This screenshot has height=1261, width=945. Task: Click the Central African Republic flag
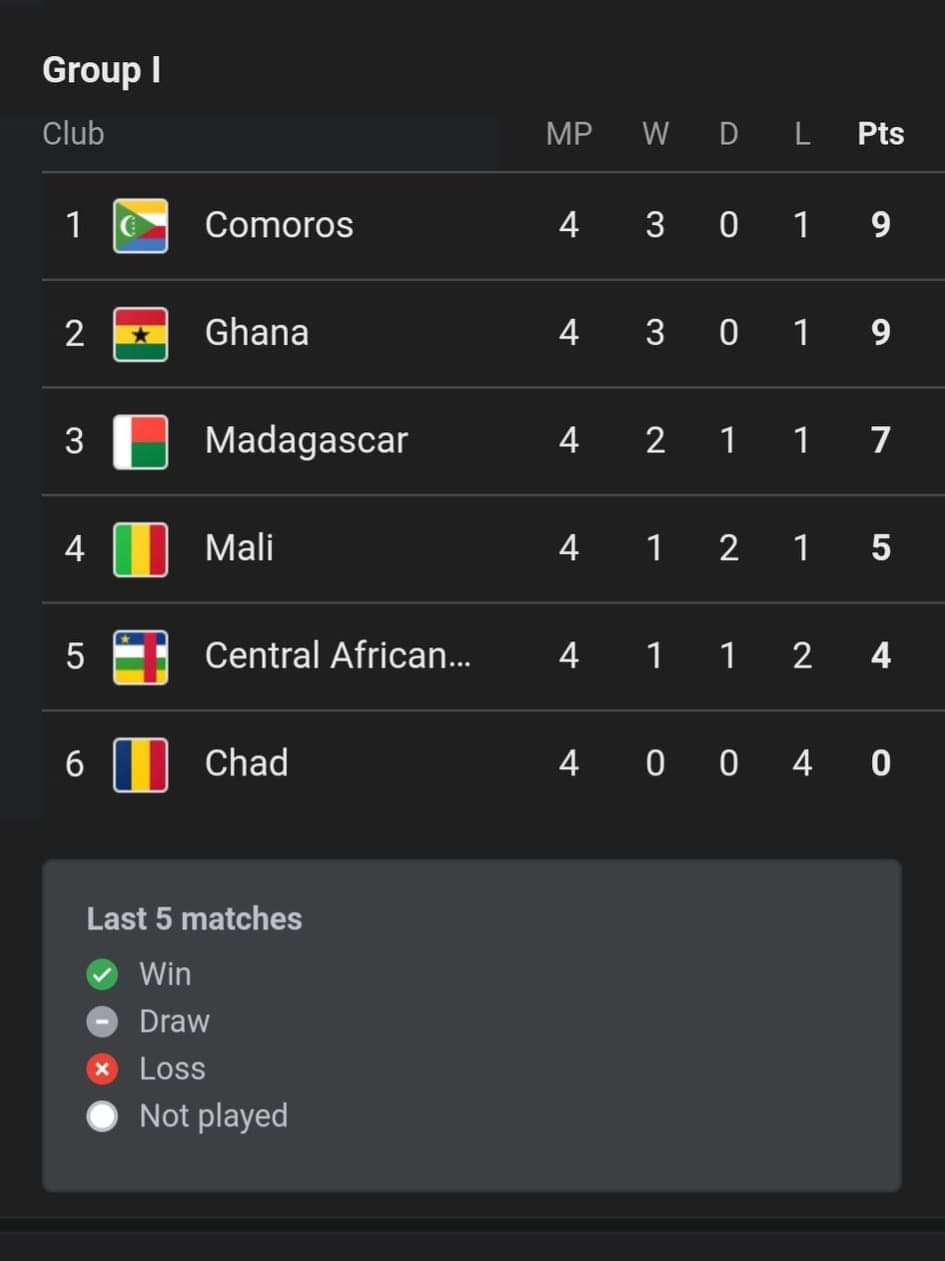140,657
